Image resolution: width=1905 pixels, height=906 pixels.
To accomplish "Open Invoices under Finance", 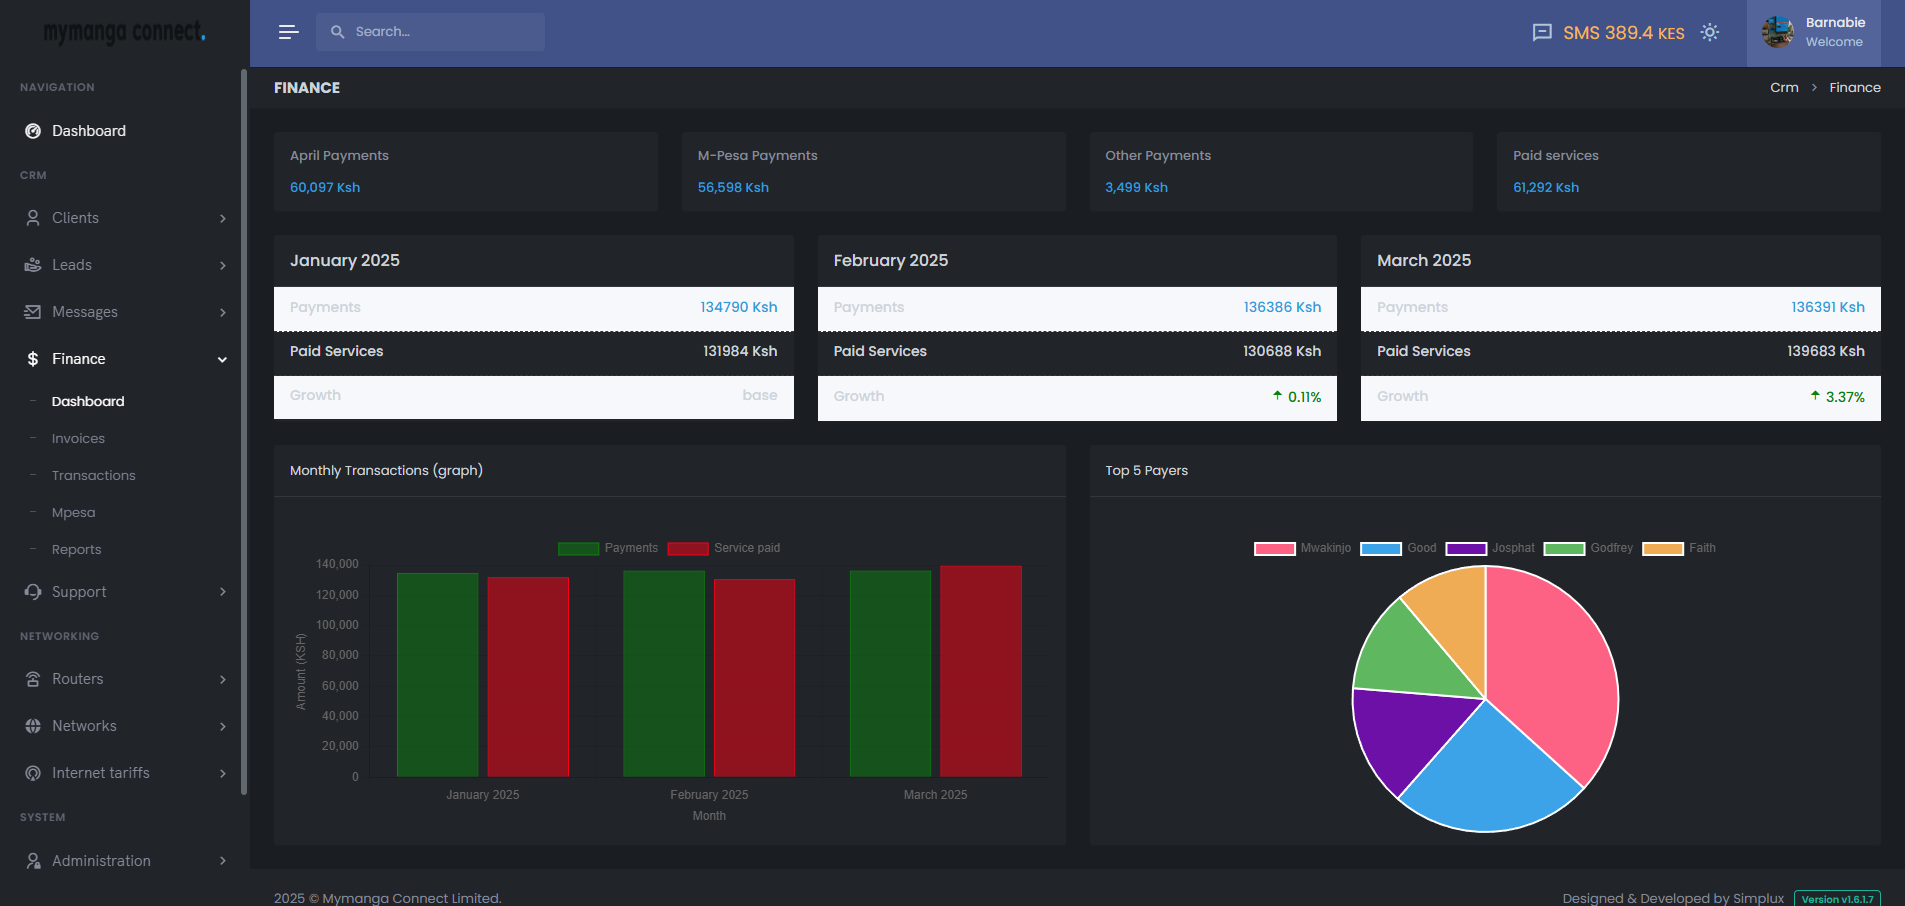I will pyautogui.click(x=78, y=439).
